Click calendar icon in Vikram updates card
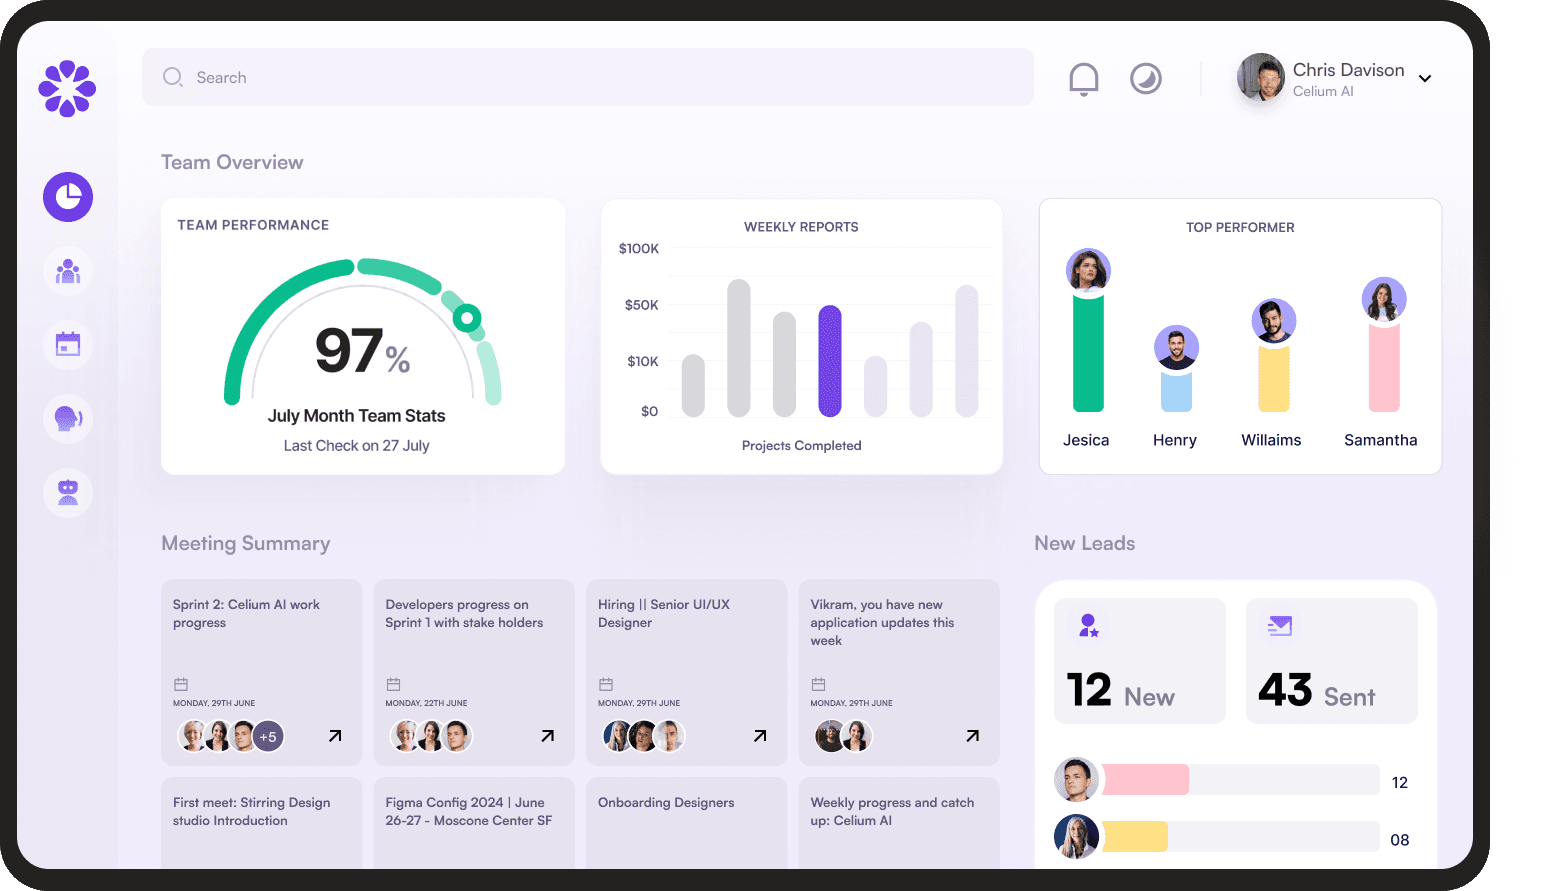This screenshot has height=891, width=1568. [x=819, y=684]
